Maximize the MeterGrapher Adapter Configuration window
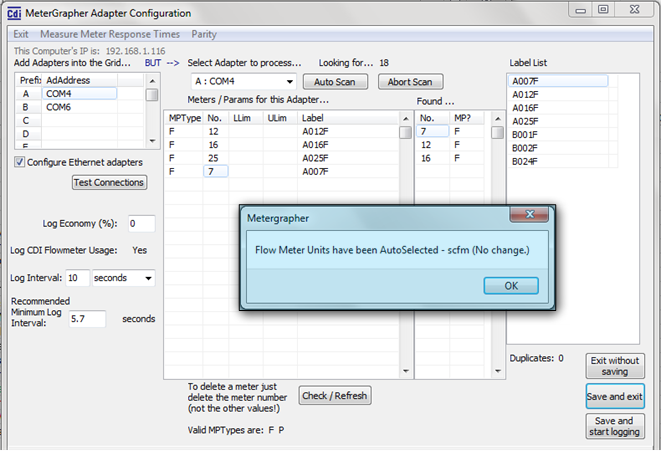The width and height of the screenshot is (662, 451). coord(603,10)
